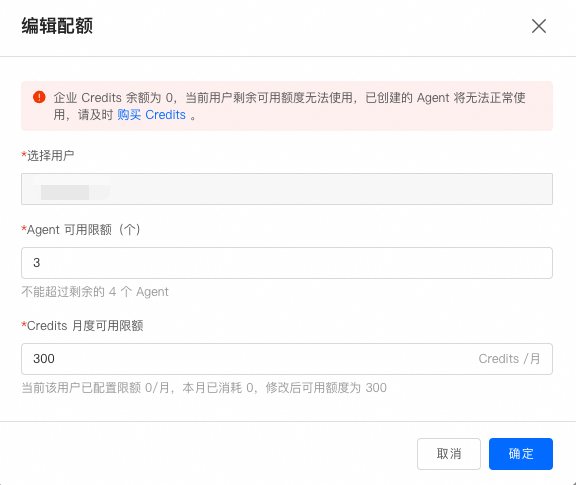Click the *选择用户 label
This screenshot has height=485, width=576.
[x=48, y=156]
